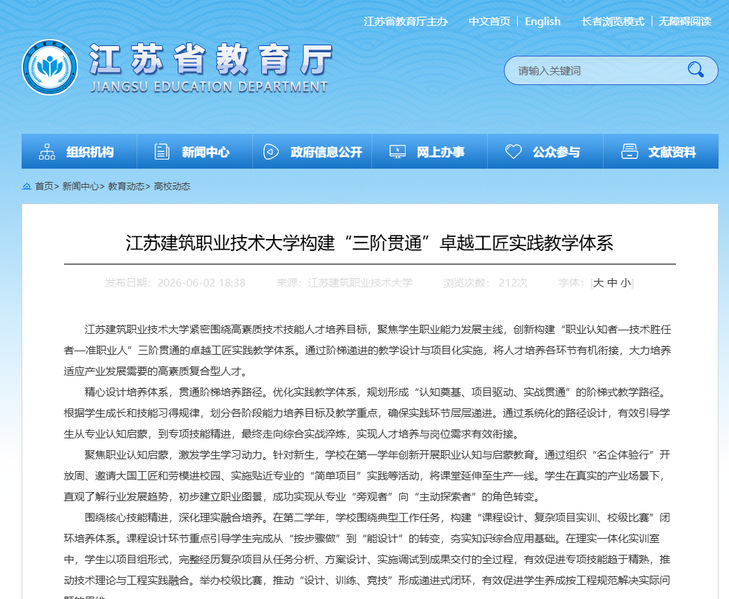This screenshot has height=599, width=729.
Task: Click the 江苏省教育厅 site title text
Action: point(211,60)
